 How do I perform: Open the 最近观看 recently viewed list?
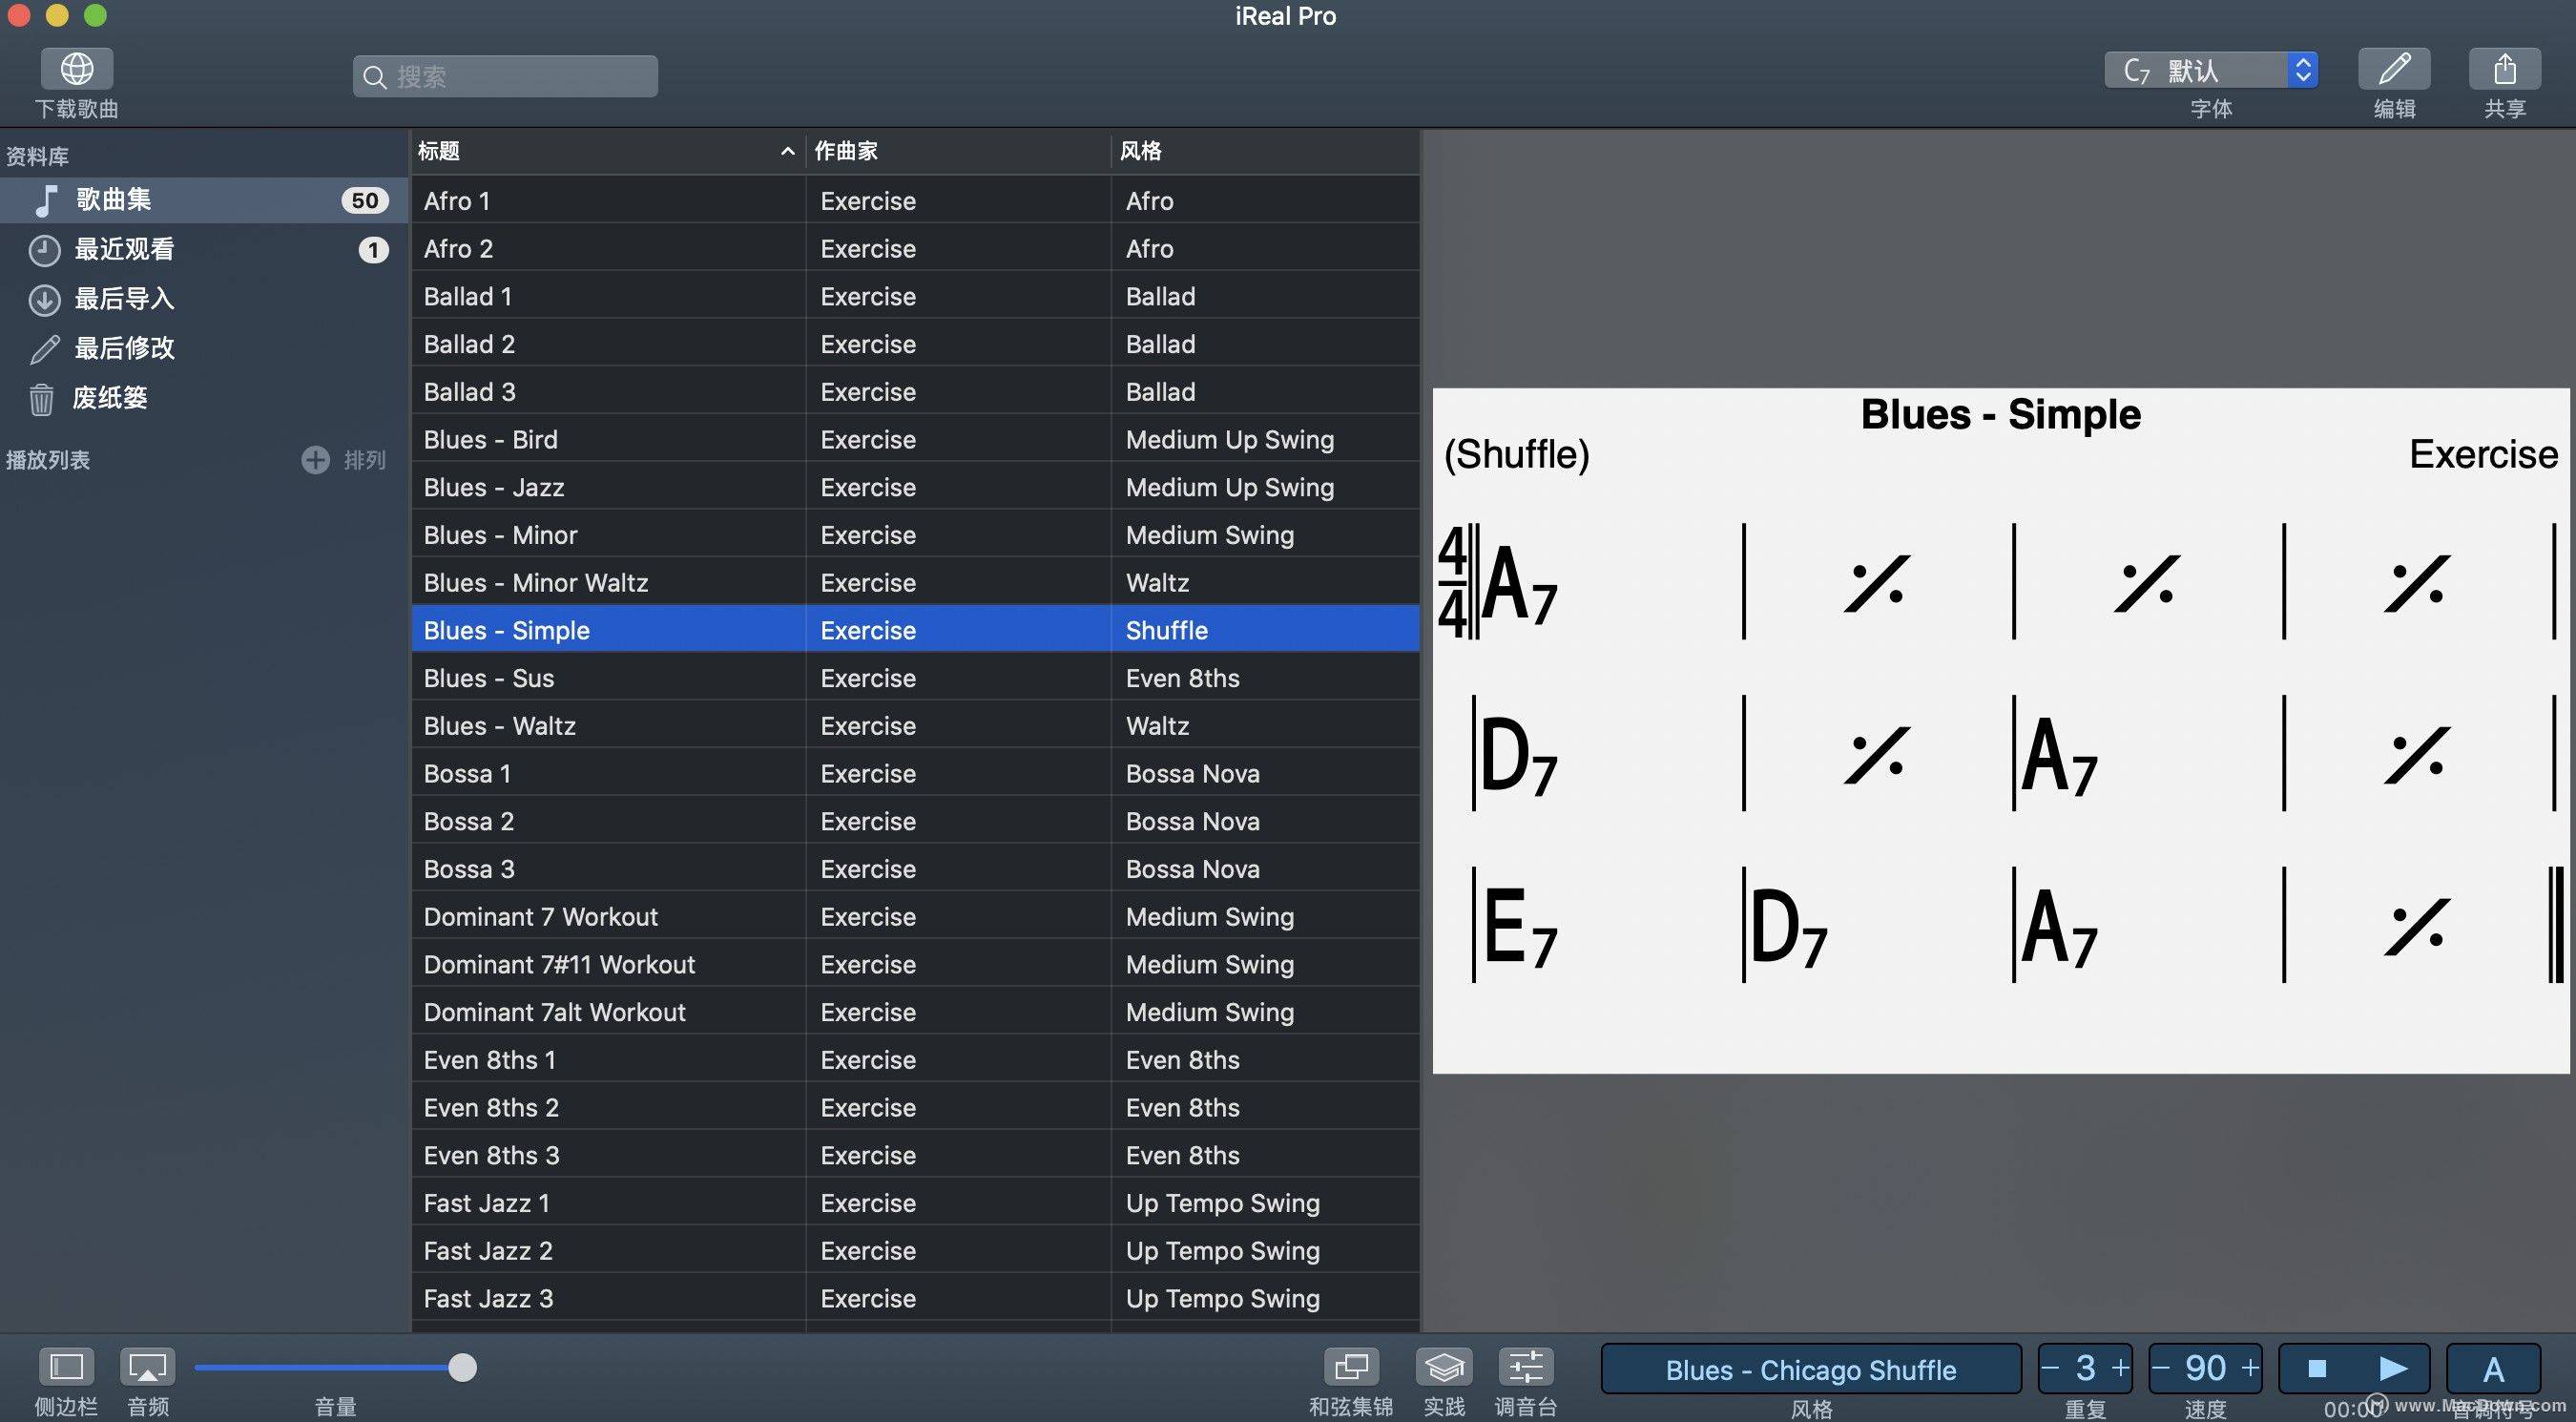pyautogui.click(x=204, y=249)
